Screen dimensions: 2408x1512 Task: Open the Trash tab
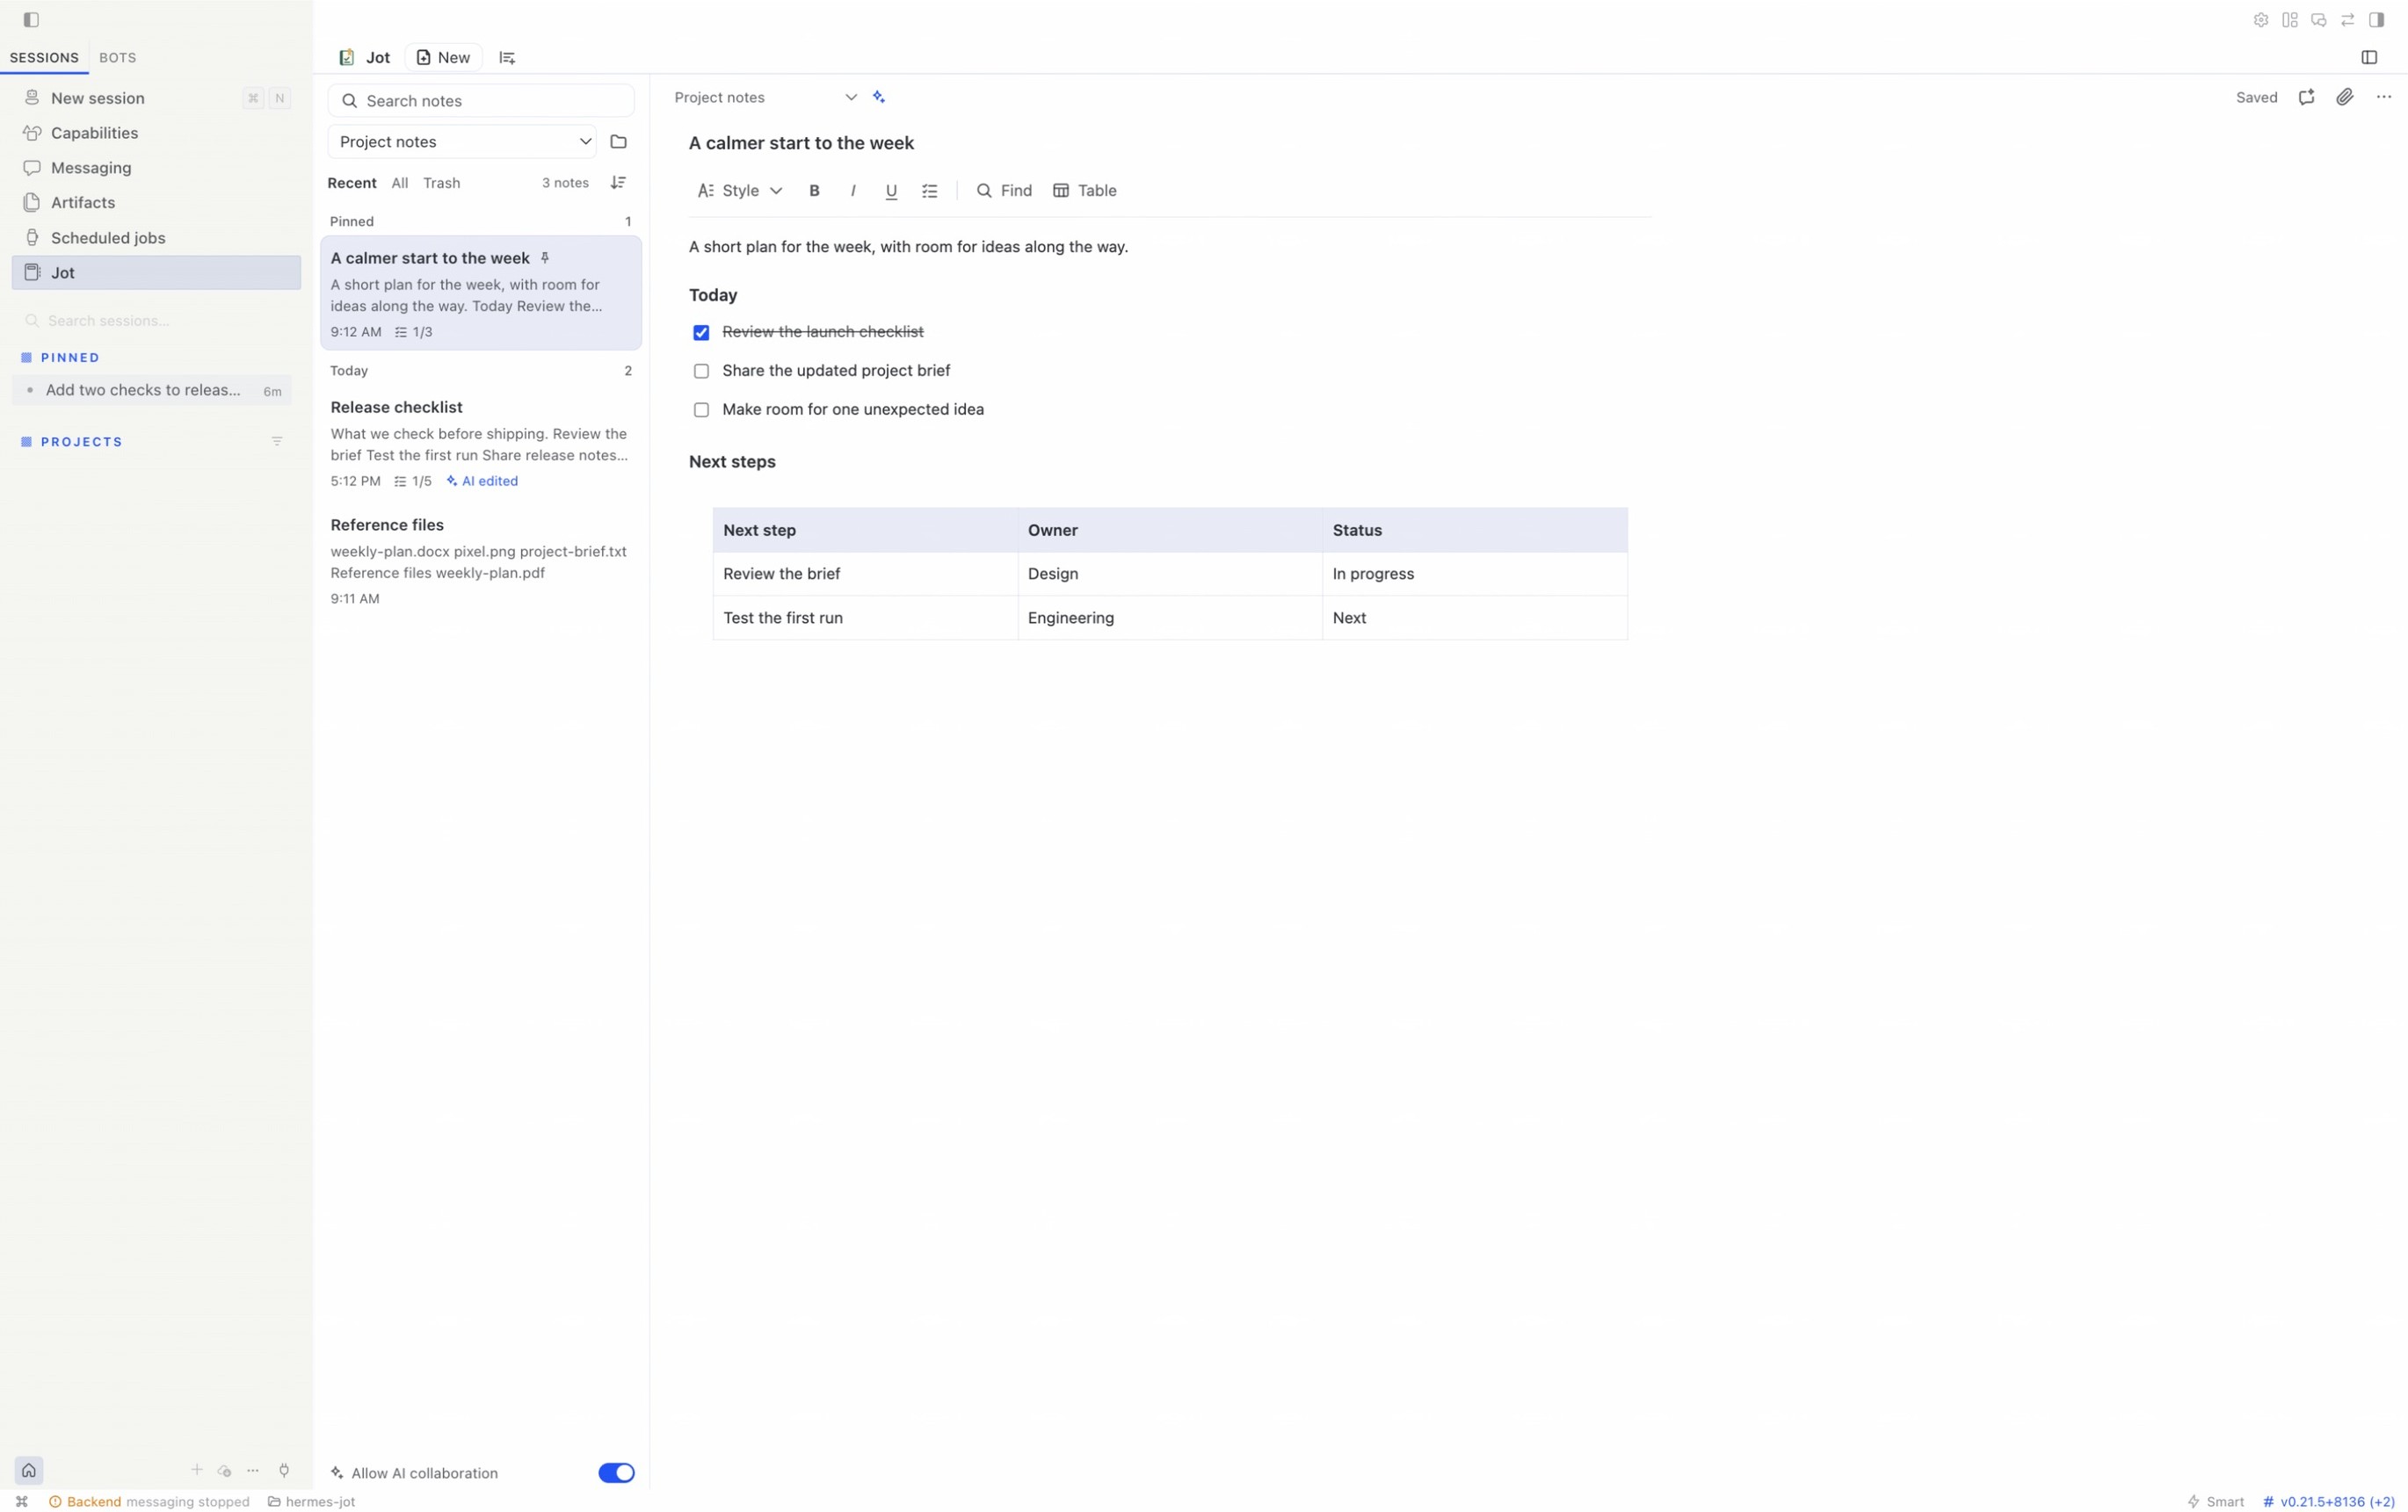tap(441, 182)
